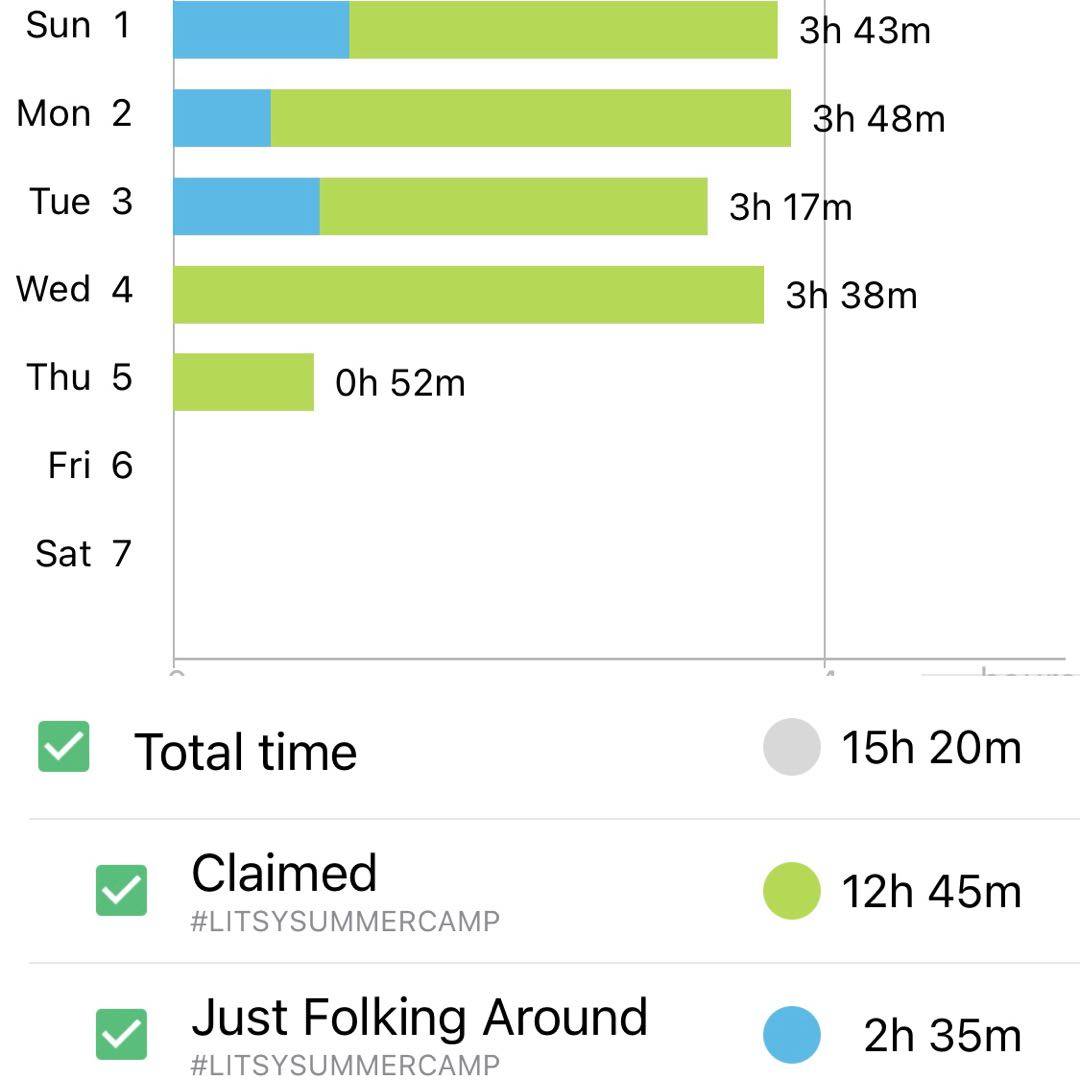Tap the 12h 45m Claimed total
Image resolution: width=1080 pixels, height=1080 pixels.
[931, 891]
